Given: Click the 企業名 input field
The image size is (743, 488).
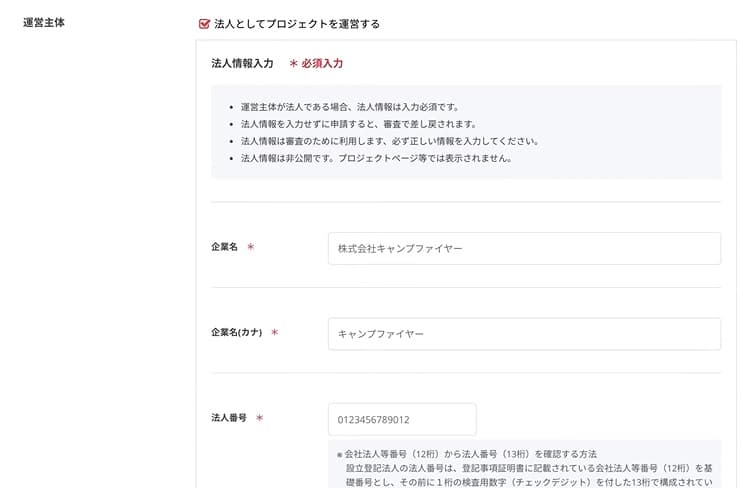Looking at the screenshot, I should (524, 248).
